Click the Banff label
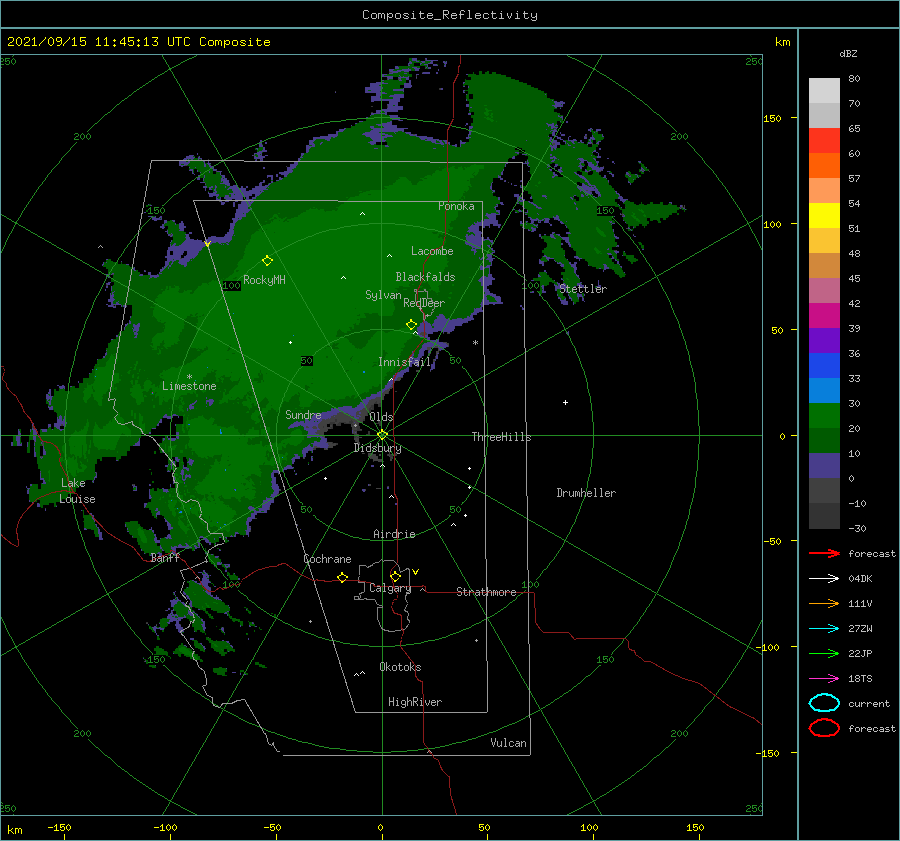The image size is (900, 841). pos(165,557)
